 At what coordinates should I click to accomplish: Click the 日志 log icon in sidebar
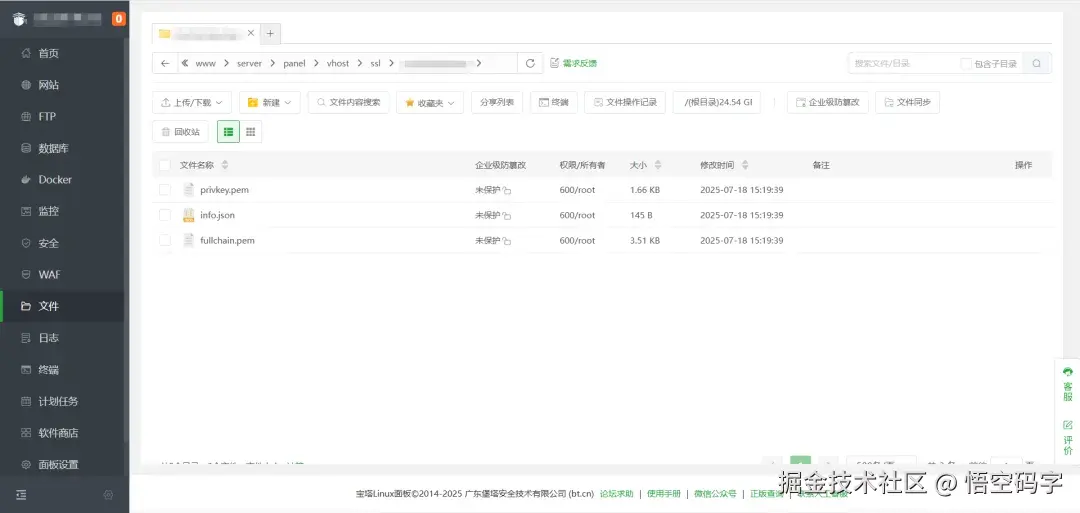(26, 338)
